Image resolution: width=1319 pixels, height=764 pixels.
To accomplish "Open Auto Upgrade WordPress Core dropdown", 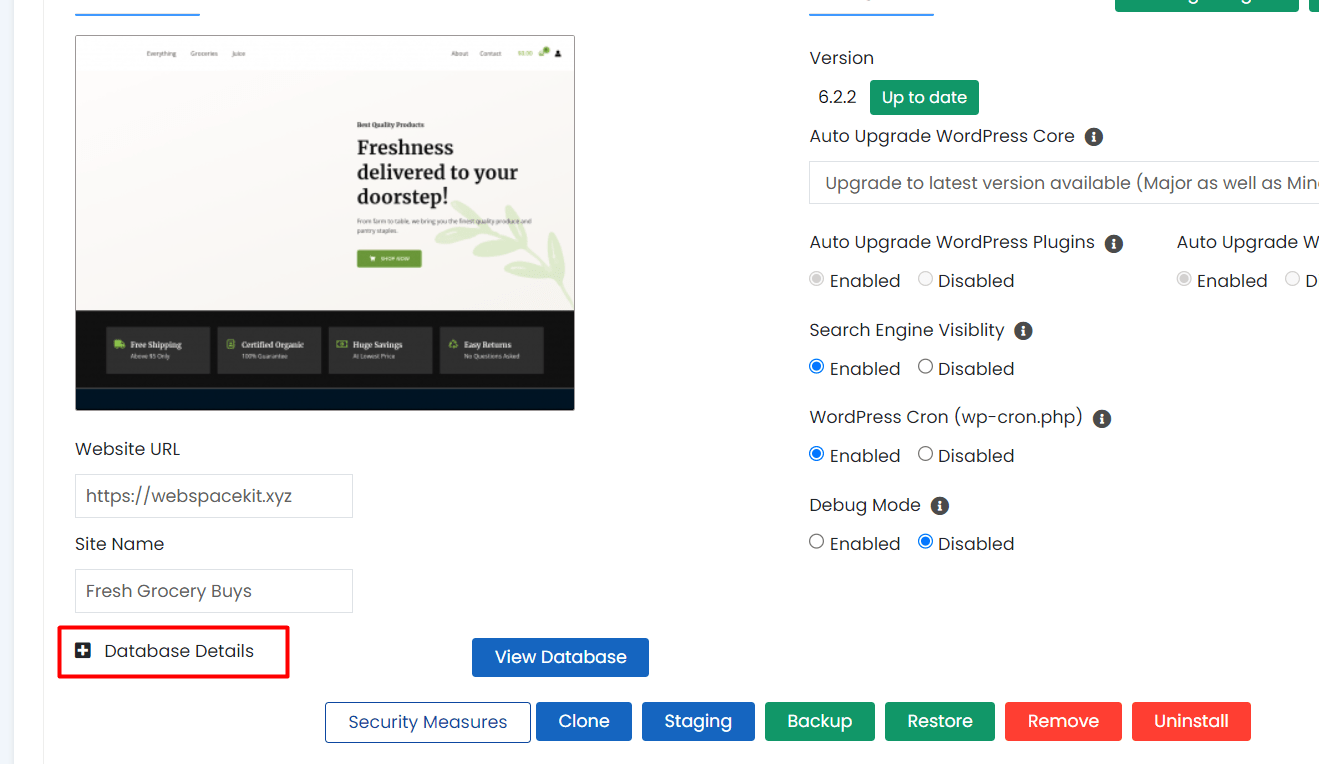I will (1064, 183).
